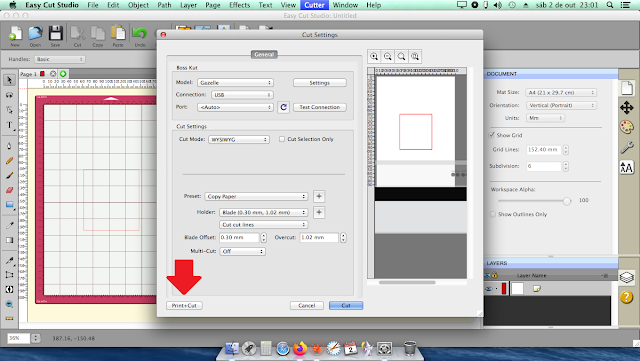The image size is (640, 361).
Task: Select the Measure ruler tool
Action: pyautogui.click(x=9, y=319)
